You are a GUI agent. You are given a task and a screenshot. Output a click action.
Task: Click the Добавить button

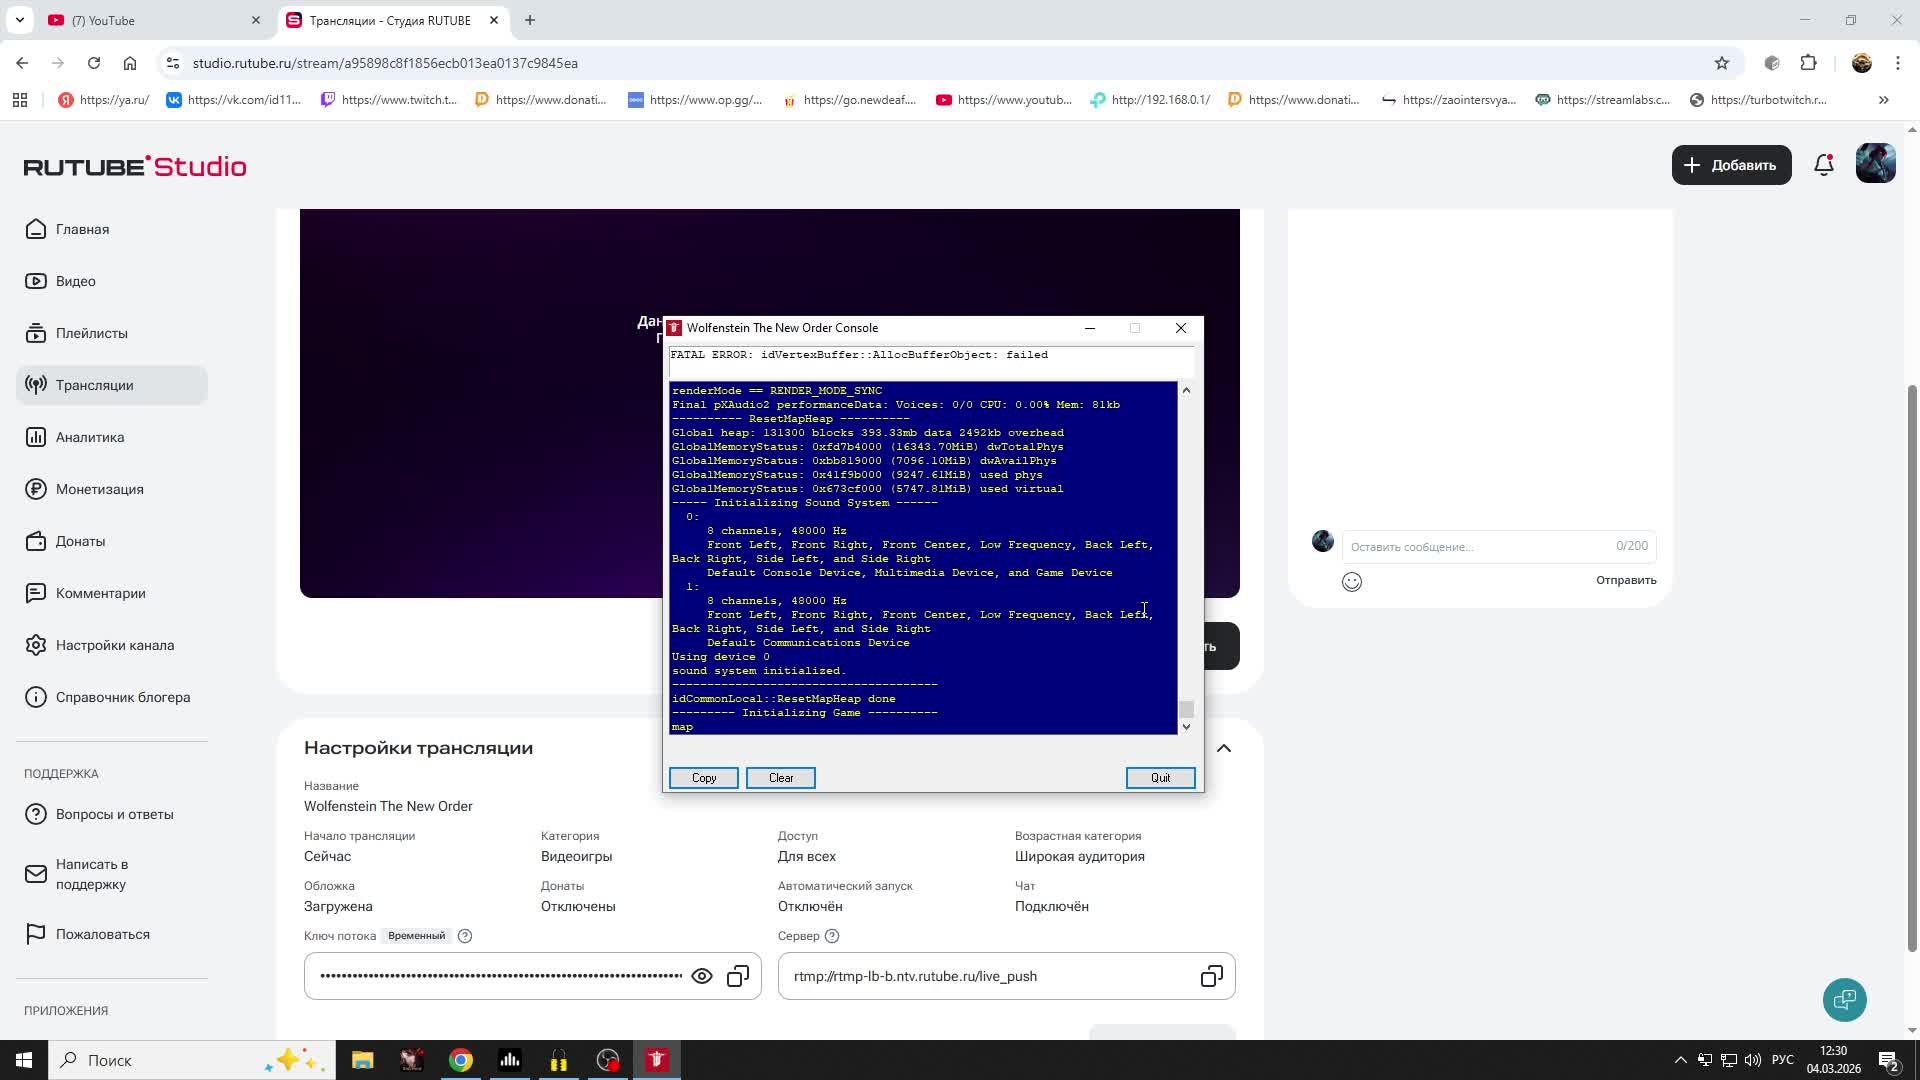click(x=1731, y=165)
